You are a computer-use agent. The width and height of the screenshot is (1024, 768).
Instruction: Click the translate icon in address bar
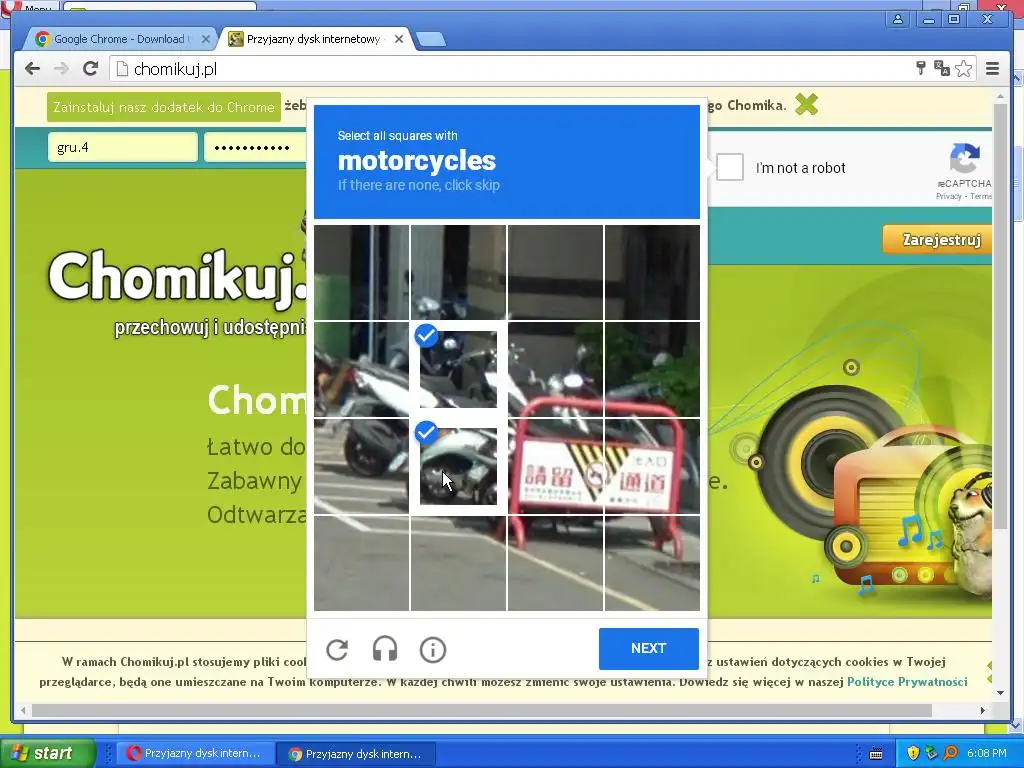[x=942, y=69]
